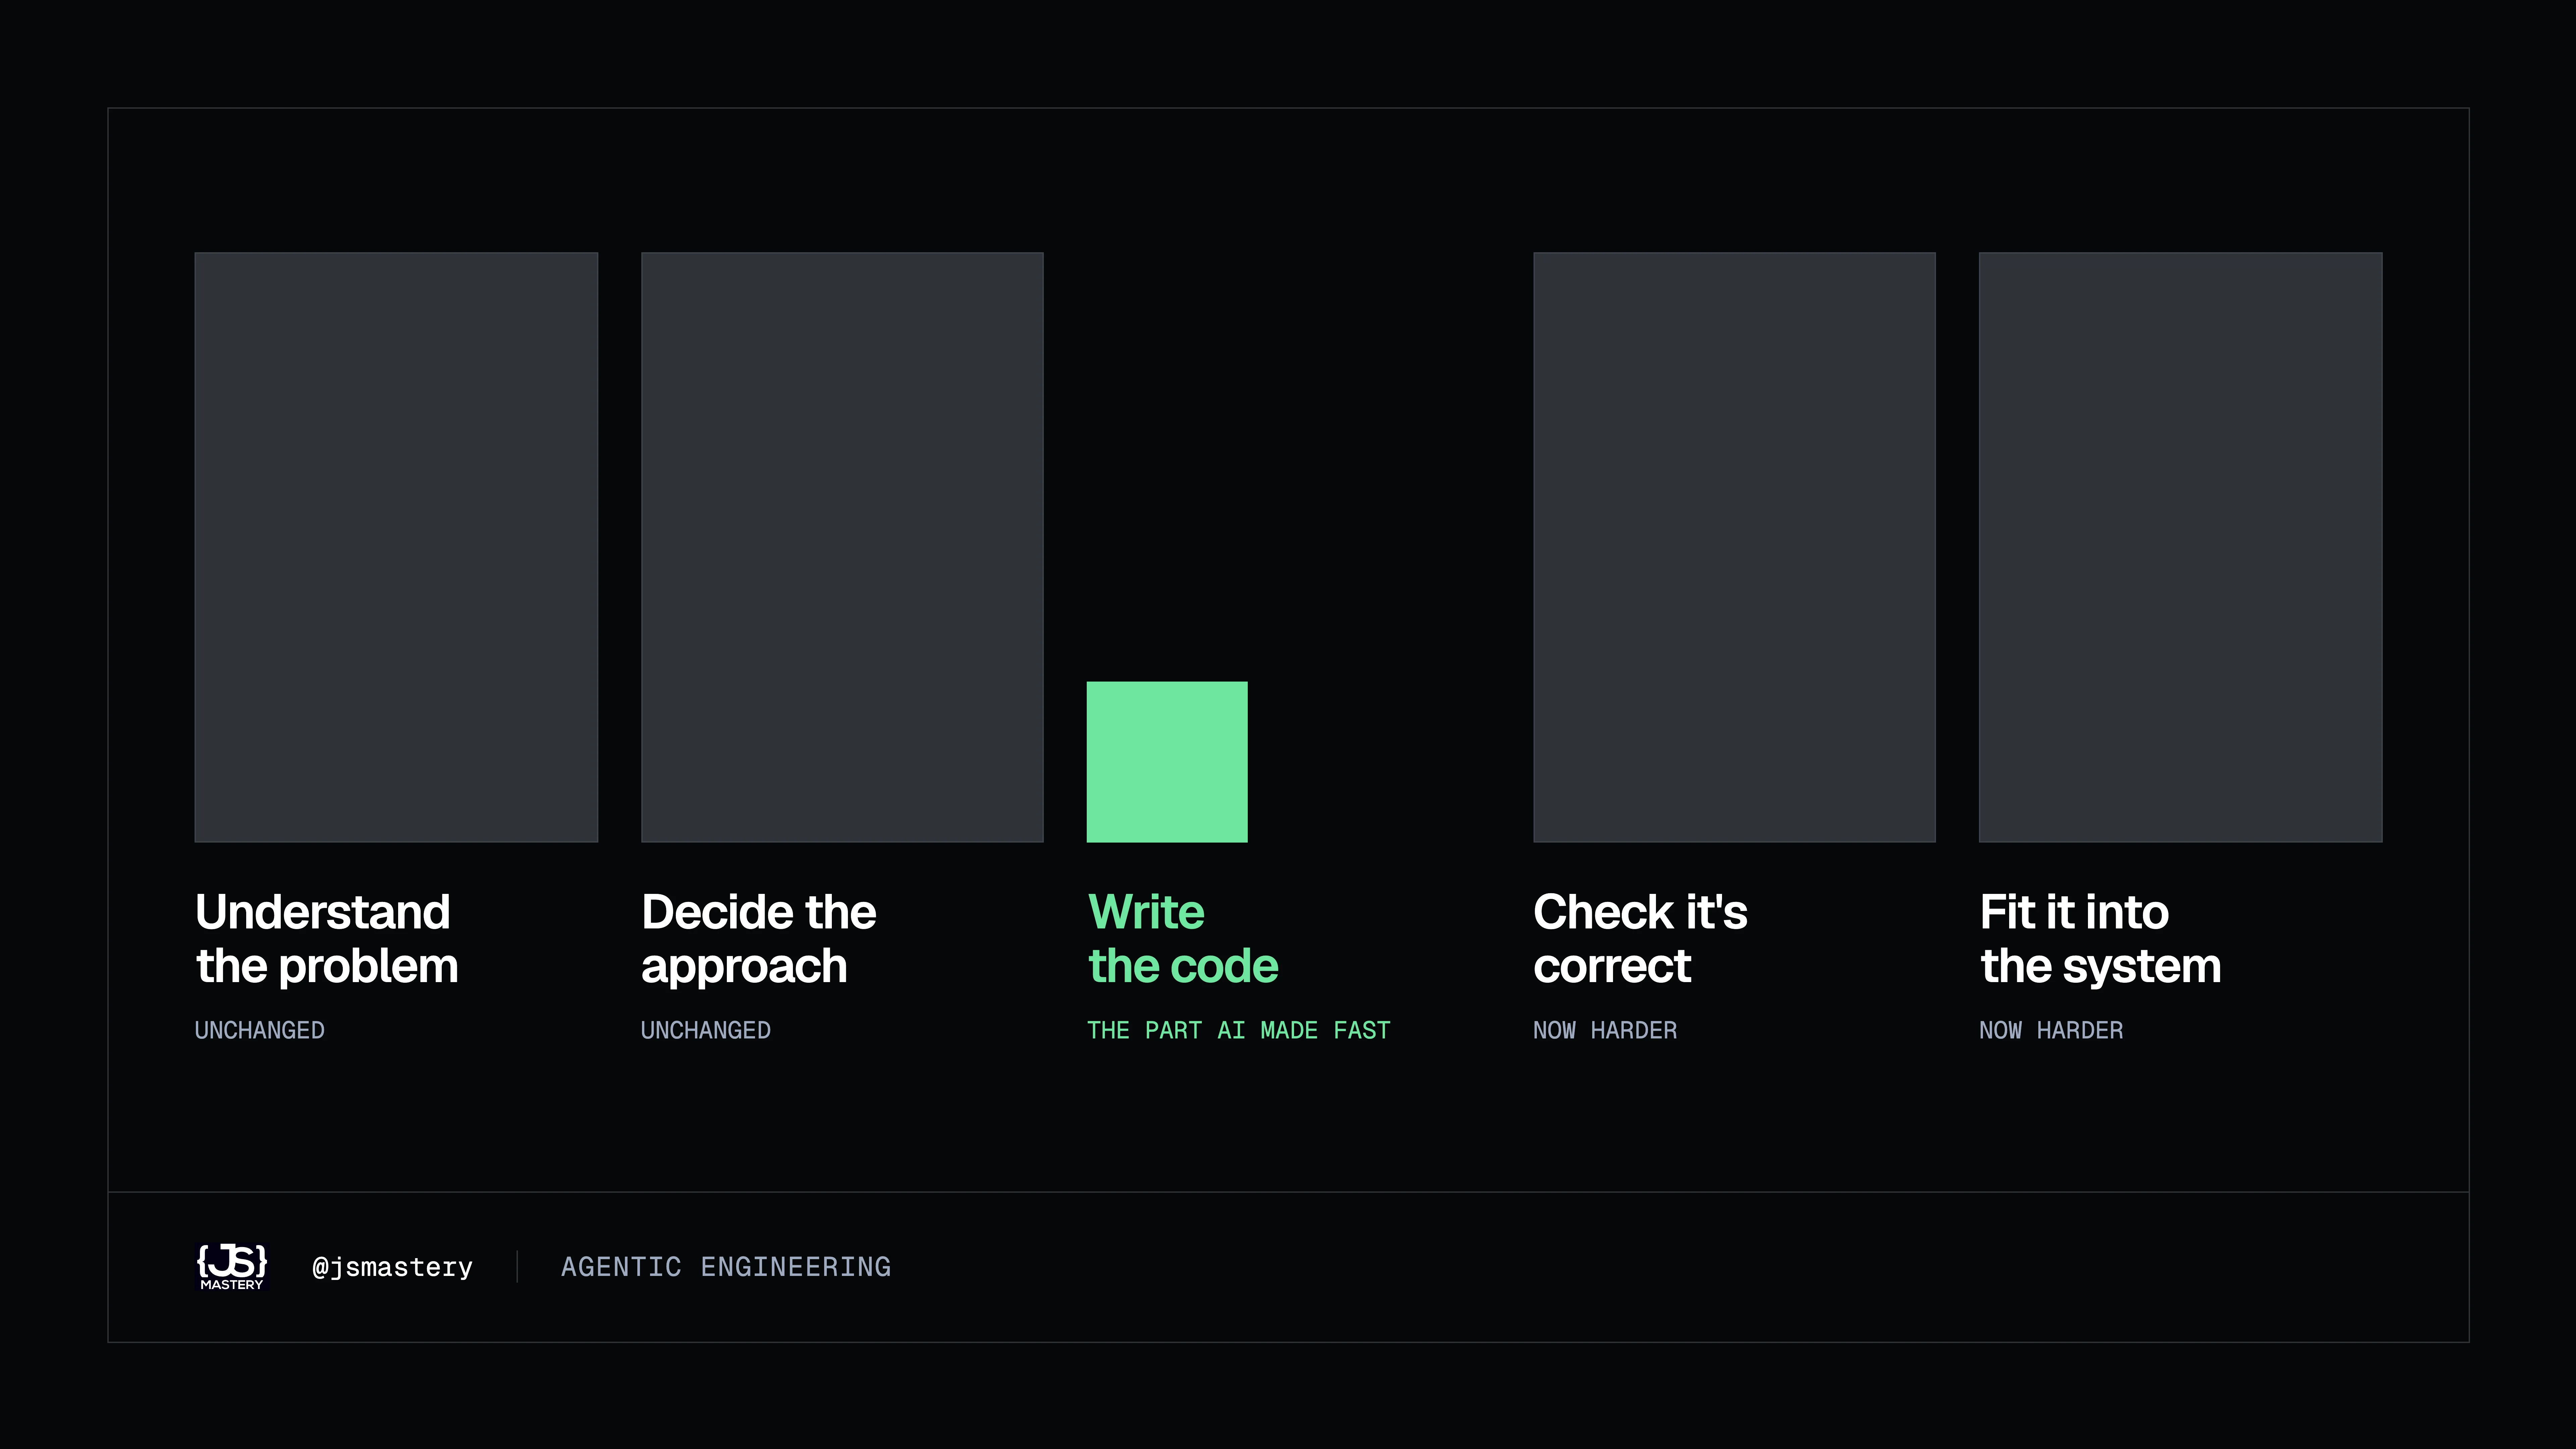Click the gray bar above Understand the problem
Viewport: 2576px width, 1449px height.
pos(396,547)
